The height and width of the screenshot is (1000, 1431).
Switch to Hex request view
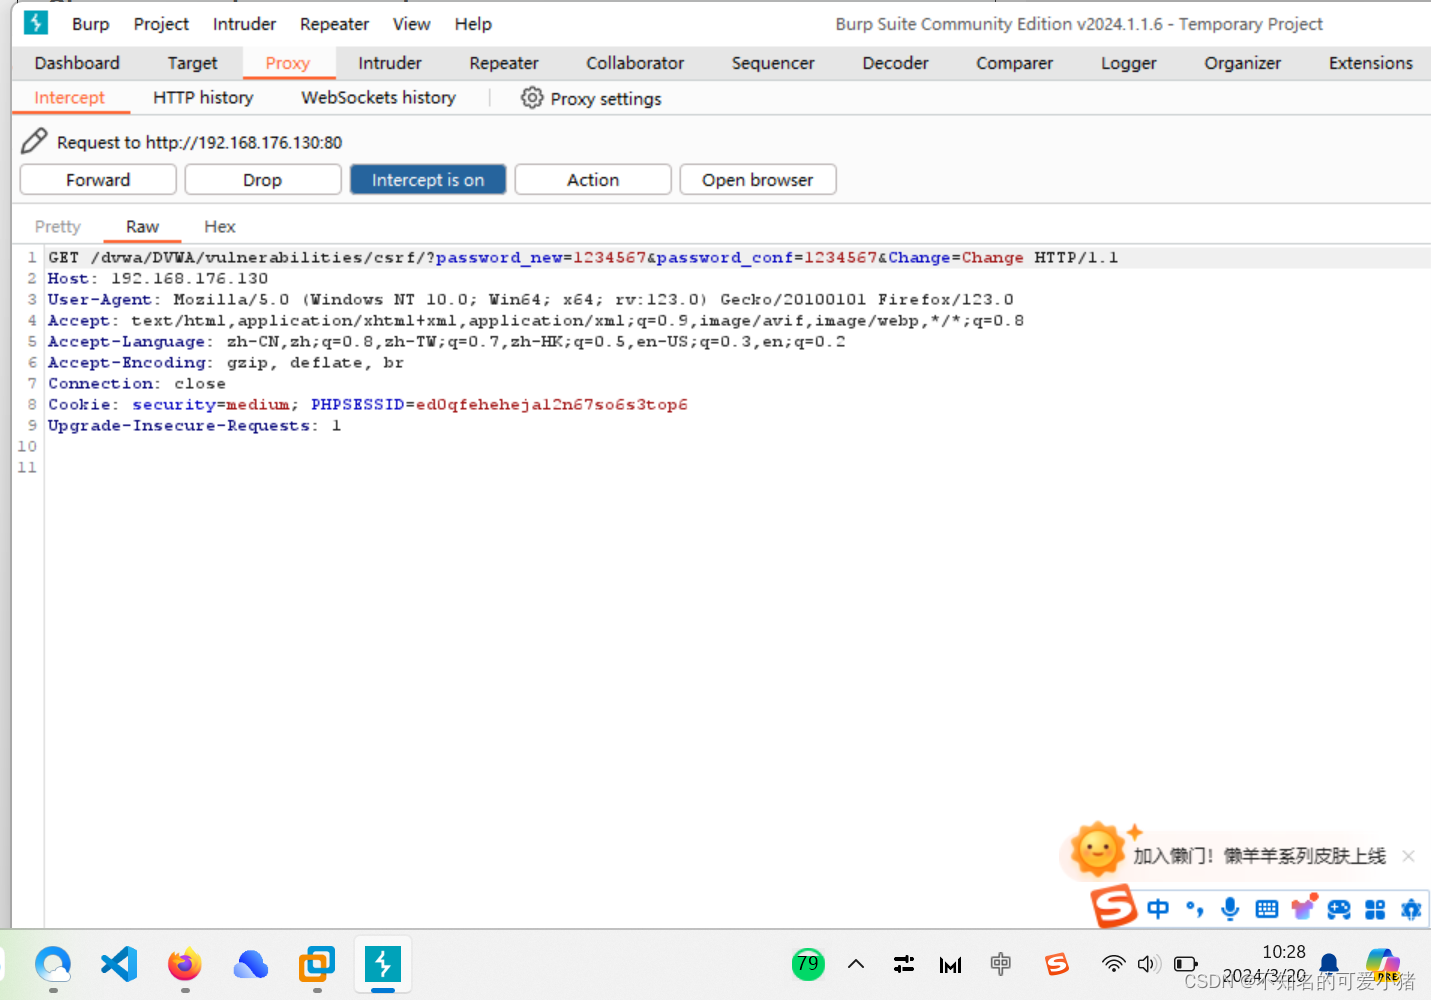220,227
